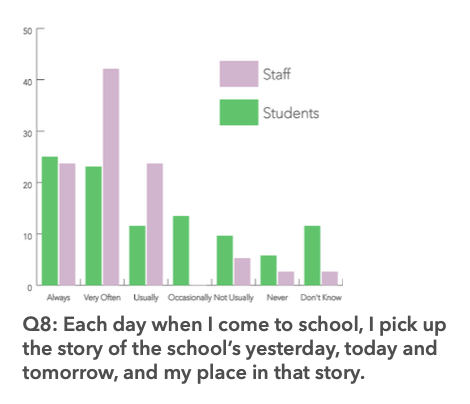Click the Q8 question caption text

tap(234, 348)
